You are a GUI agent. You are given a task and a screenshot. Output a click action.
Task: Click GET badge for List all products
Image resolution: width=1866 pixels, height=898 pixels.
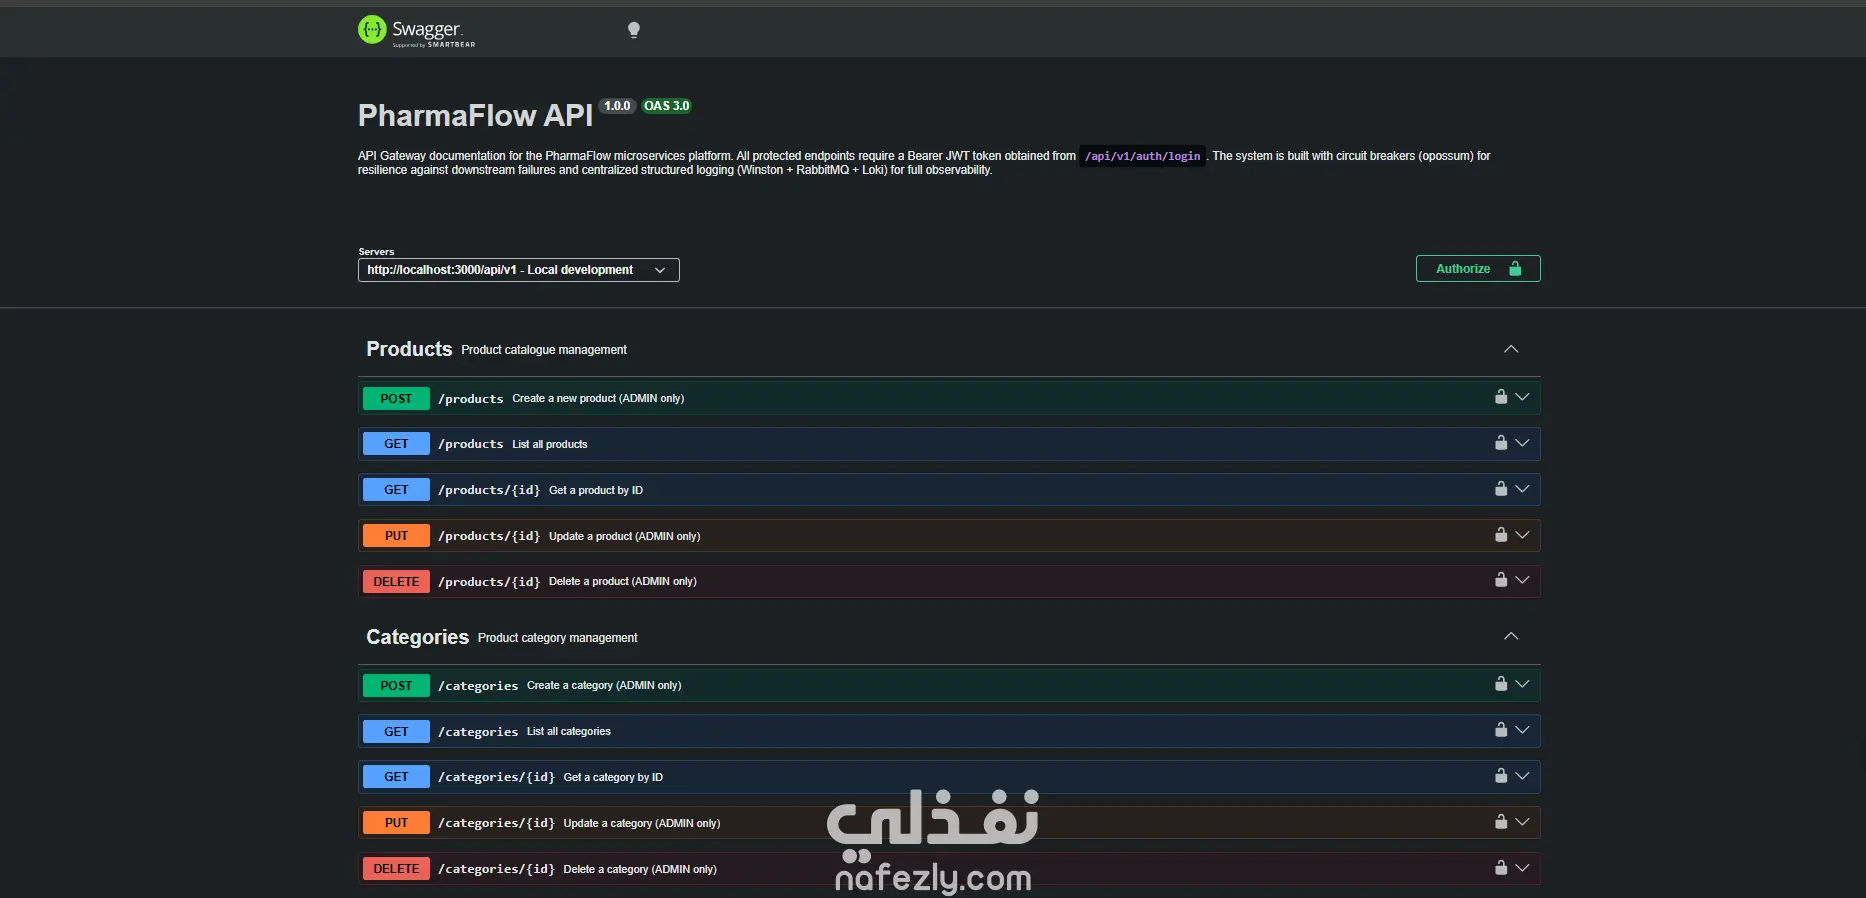[396, 444]
